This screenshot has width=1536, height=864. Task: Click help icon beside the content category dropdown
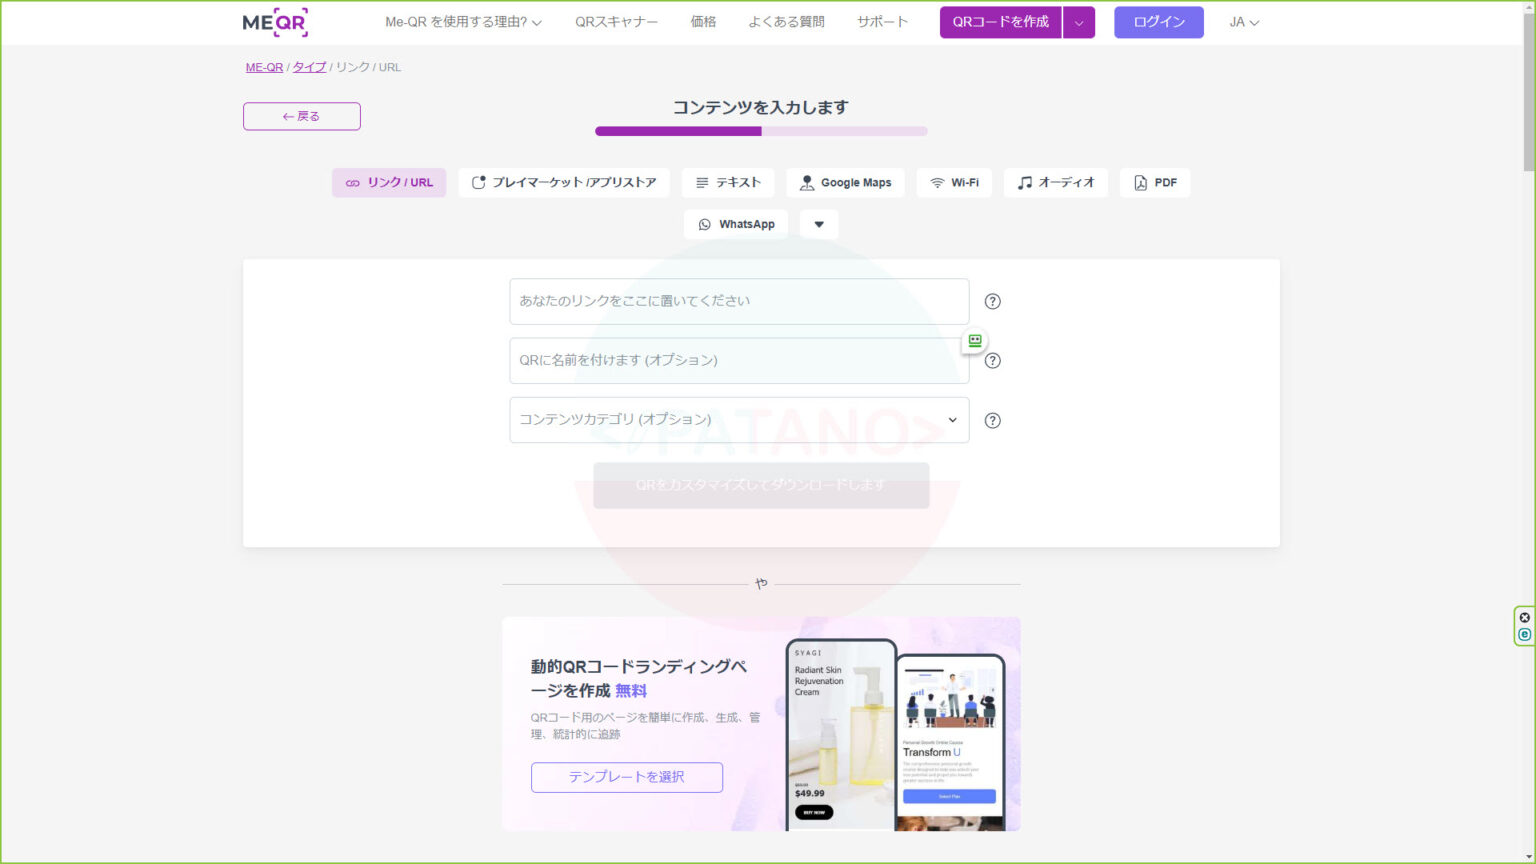pyautogui.click(x=992, y=420)
